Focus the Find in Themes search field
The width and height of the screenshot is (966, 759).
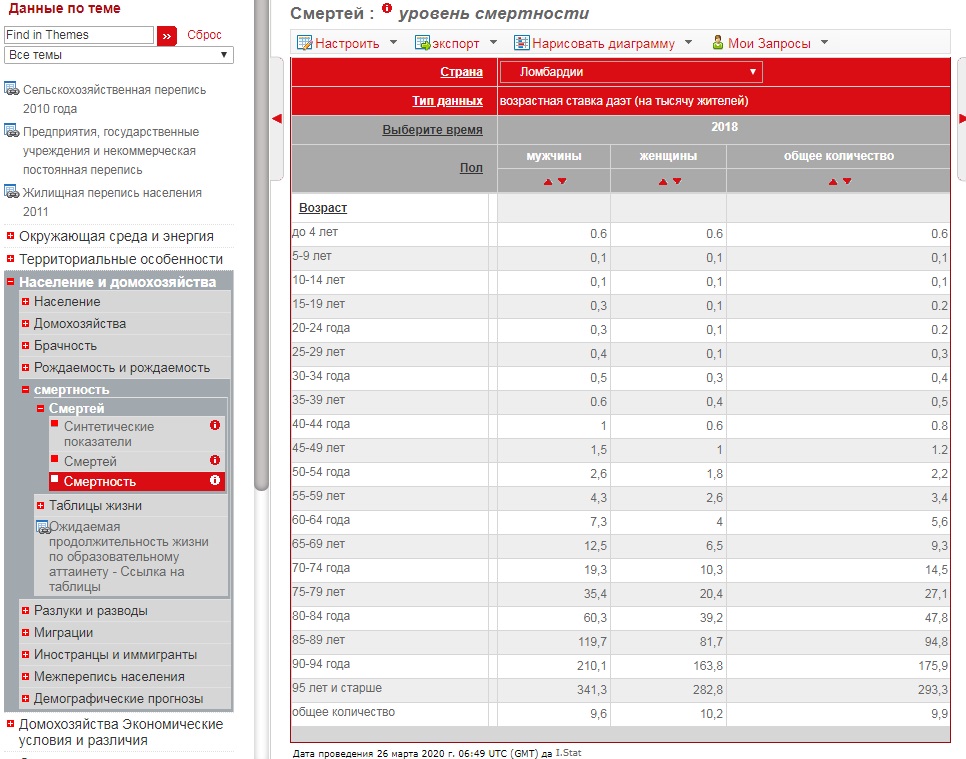pyautogui.click(x=79, y=35)
